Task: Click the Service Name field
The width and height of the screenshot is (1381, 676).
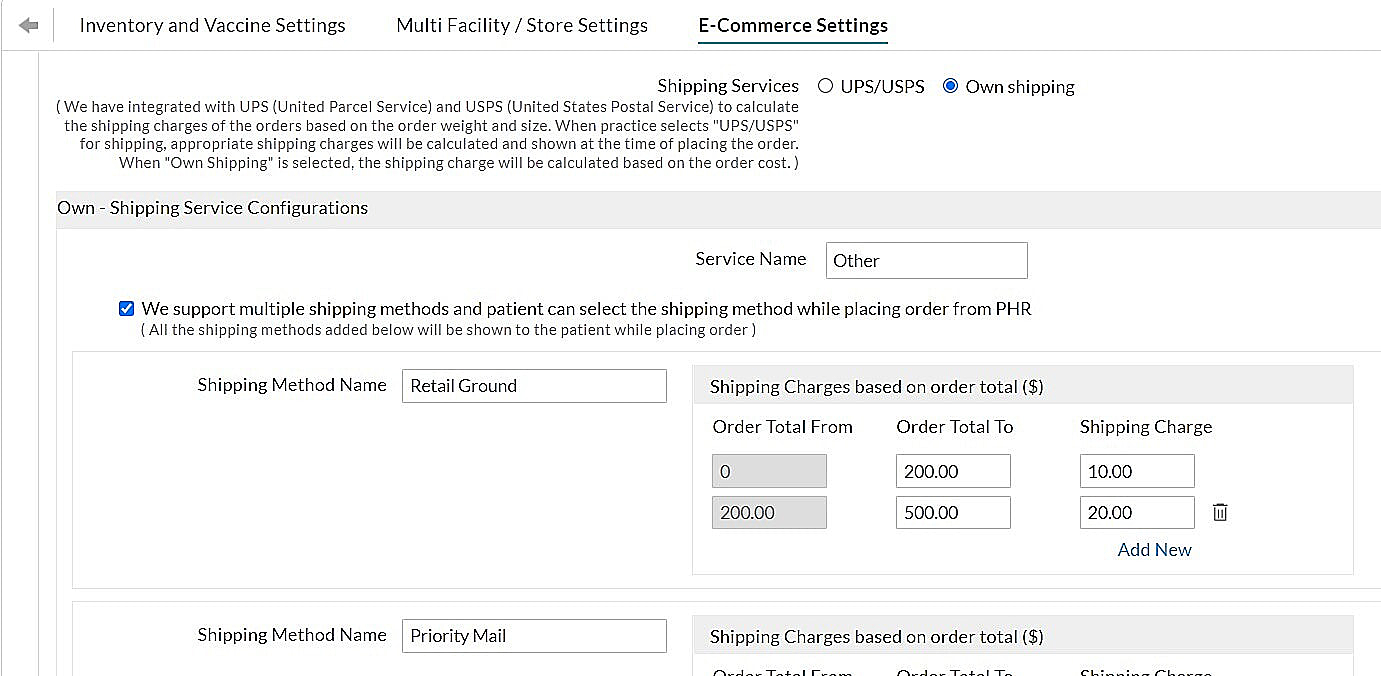Action: (x=926, y=261)
